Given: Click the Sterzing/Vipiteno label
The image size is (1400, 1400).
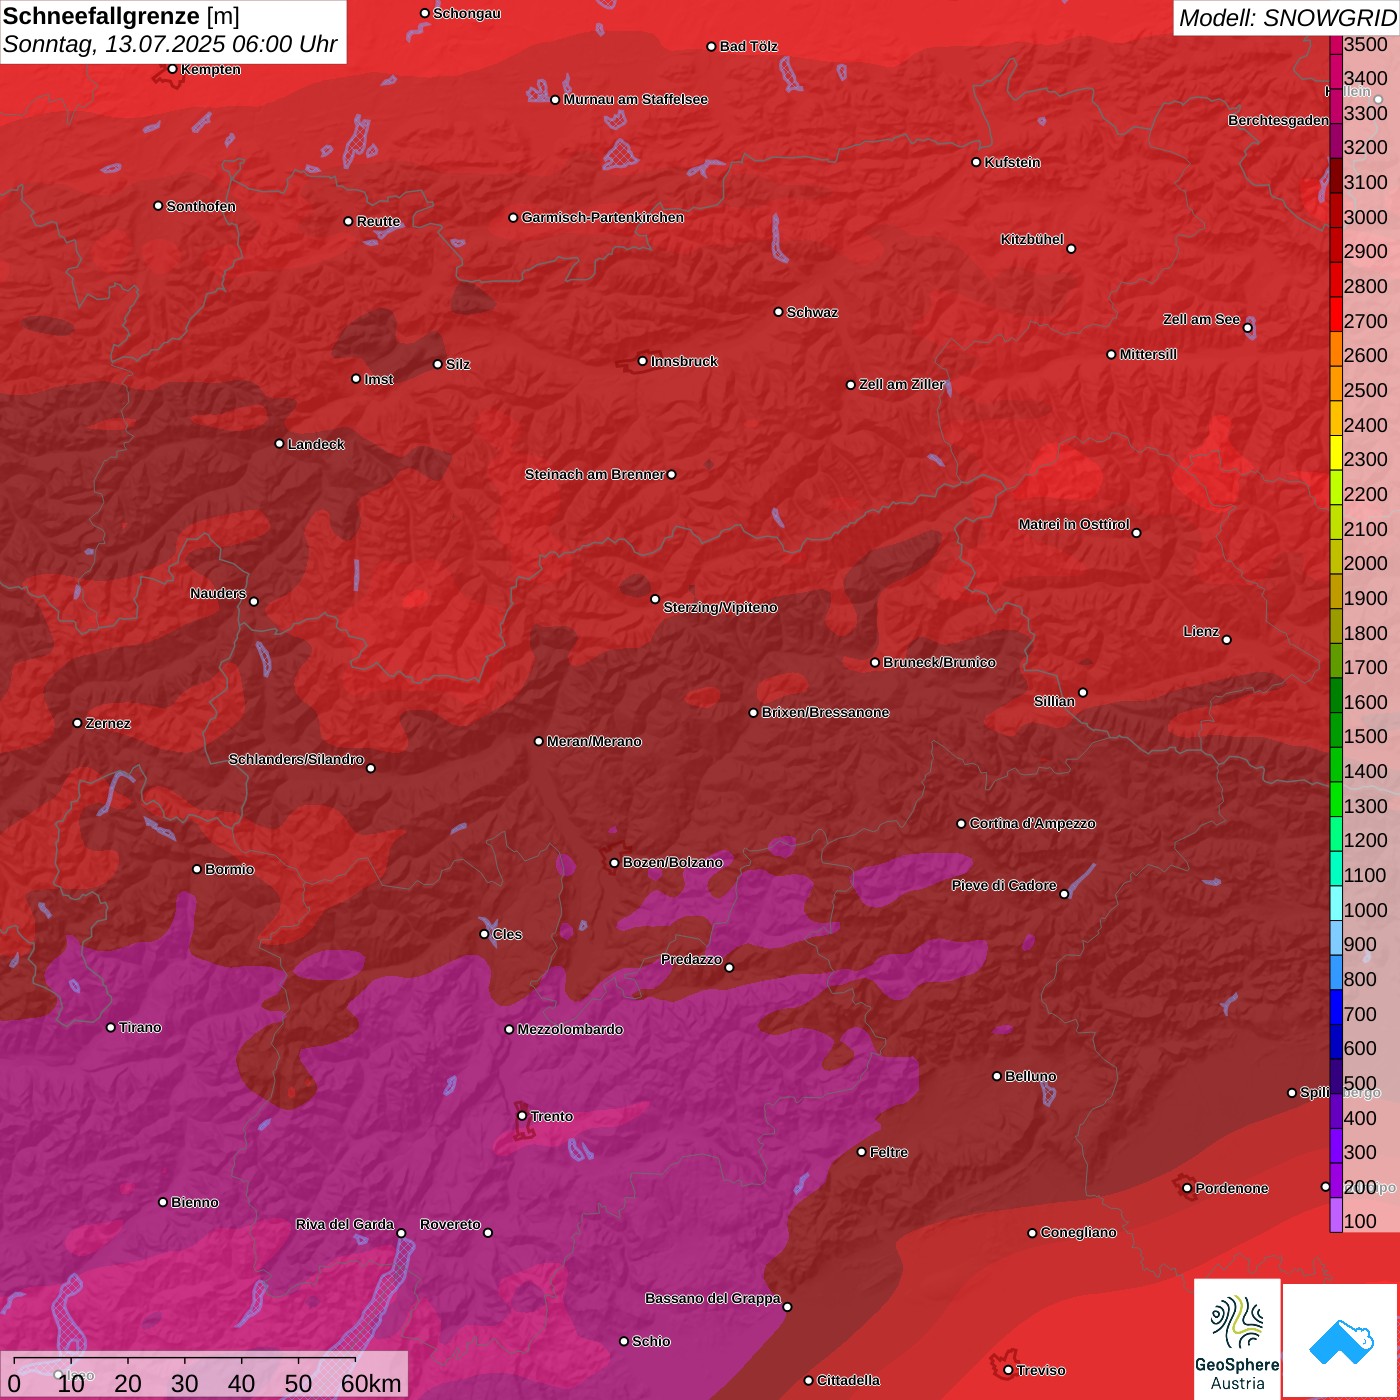Looking at the screenshot, I should point(721,607).
